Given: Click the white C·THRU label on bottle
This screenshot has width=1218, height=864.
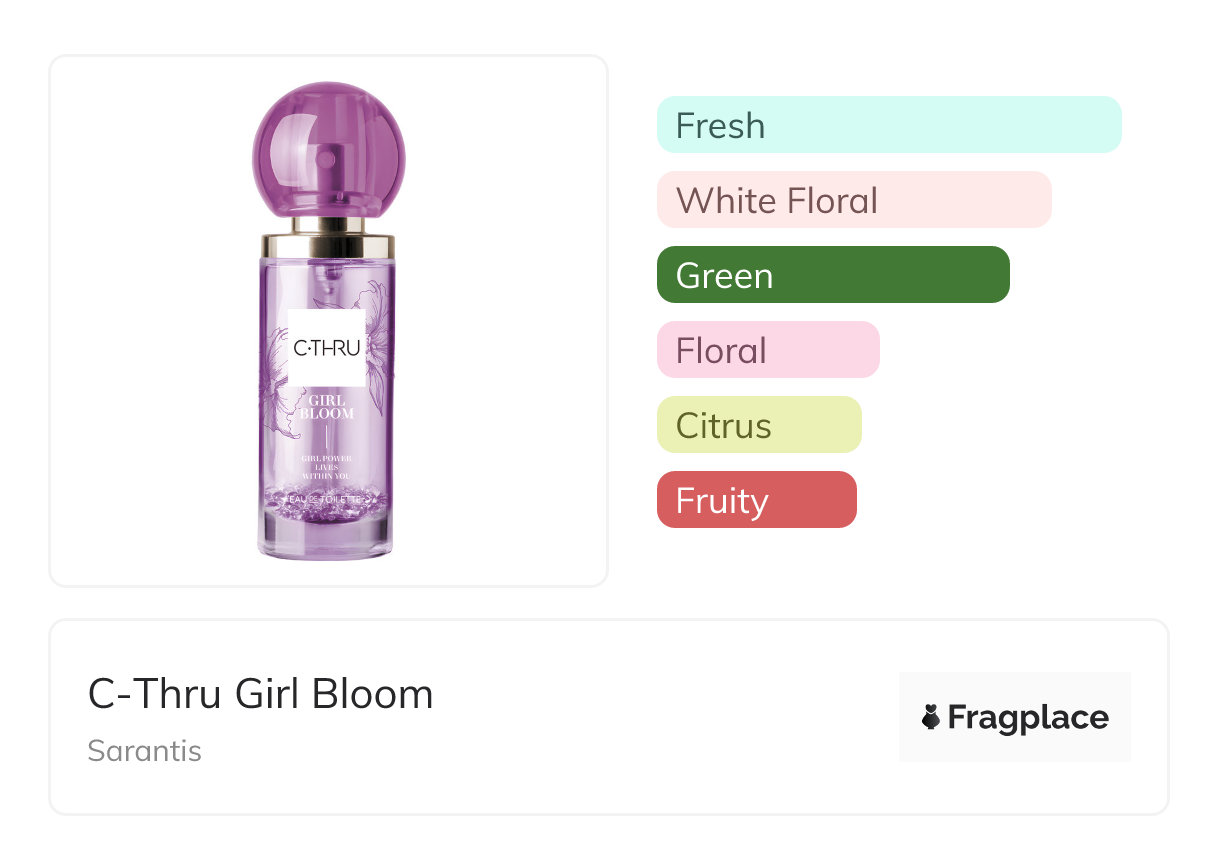Looking at the screenshot, I should pyautogui.click(x=327, y=348).
